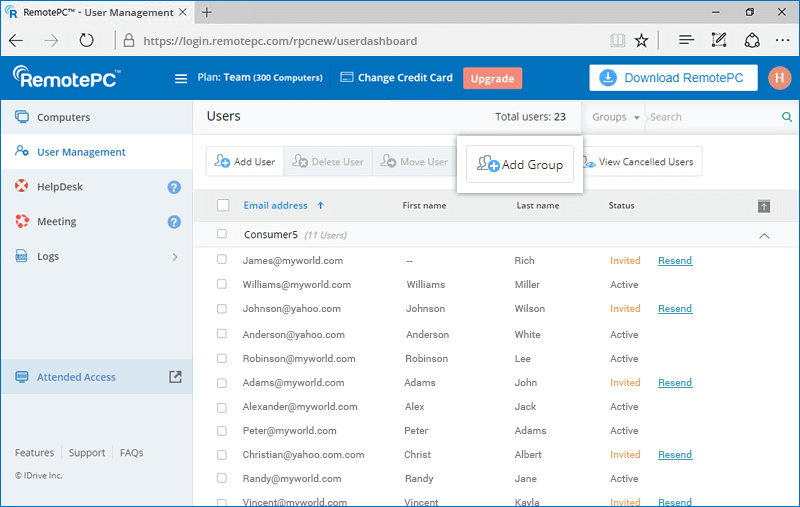800x507 pixels.
Task: Collapse the Consumer5 group with chevron
Action: [x=764, y=236]
